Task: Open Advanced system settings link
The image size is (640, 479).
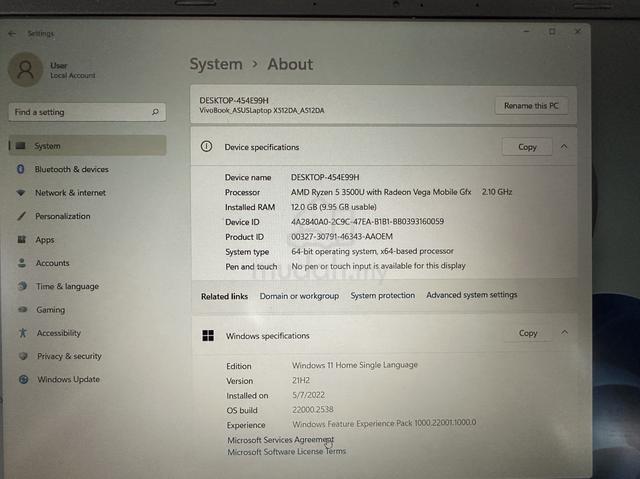Action: [471, 295]
